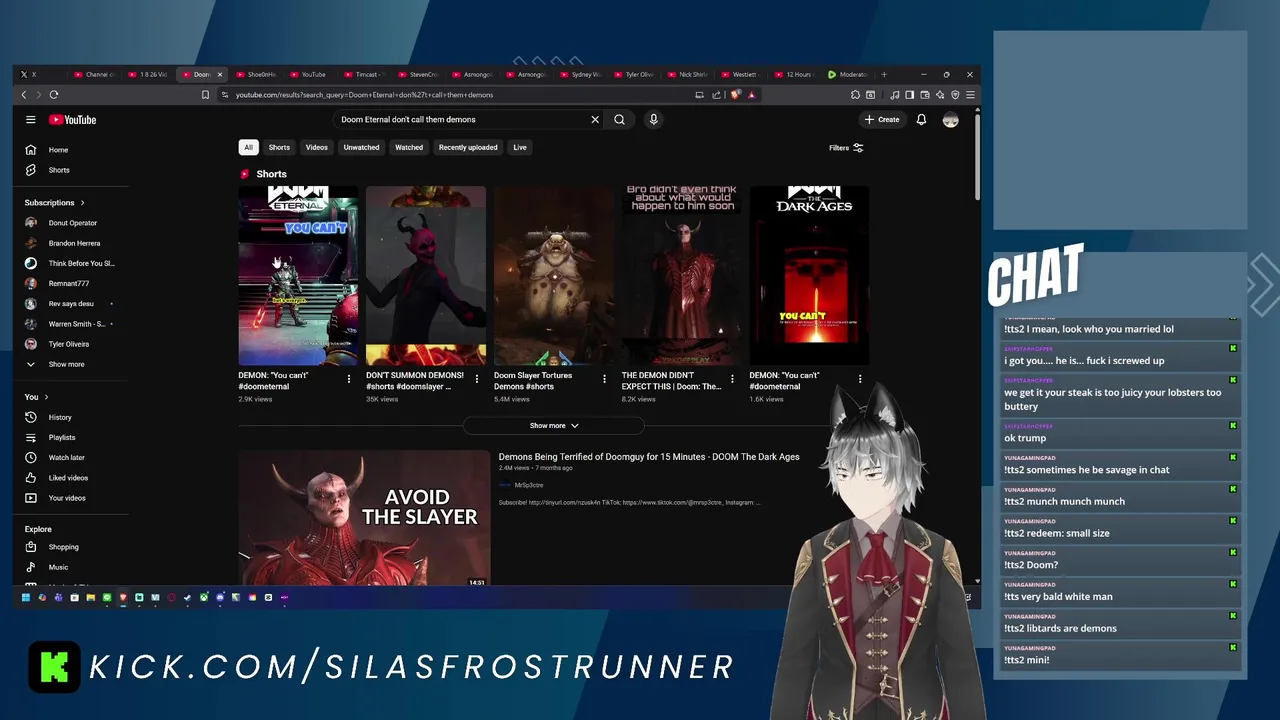Image resolution: width=1280 pixels, height=720 pixels.
Task: Select the Live filter chip
Action: coord(520,148)
